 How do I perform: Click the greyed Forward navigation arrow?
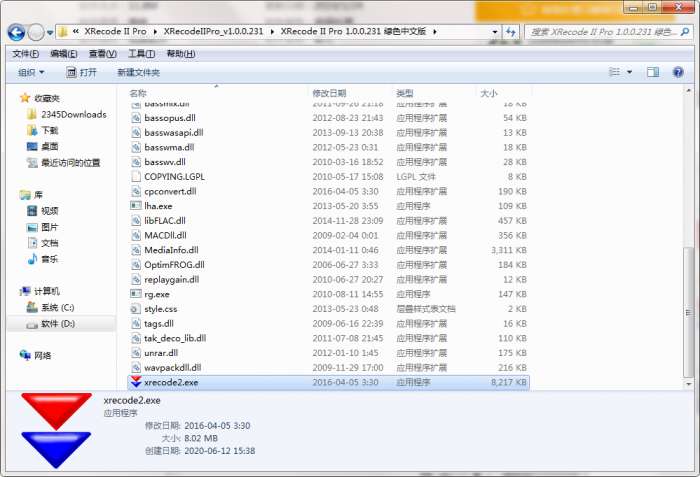tap(36, 32)
